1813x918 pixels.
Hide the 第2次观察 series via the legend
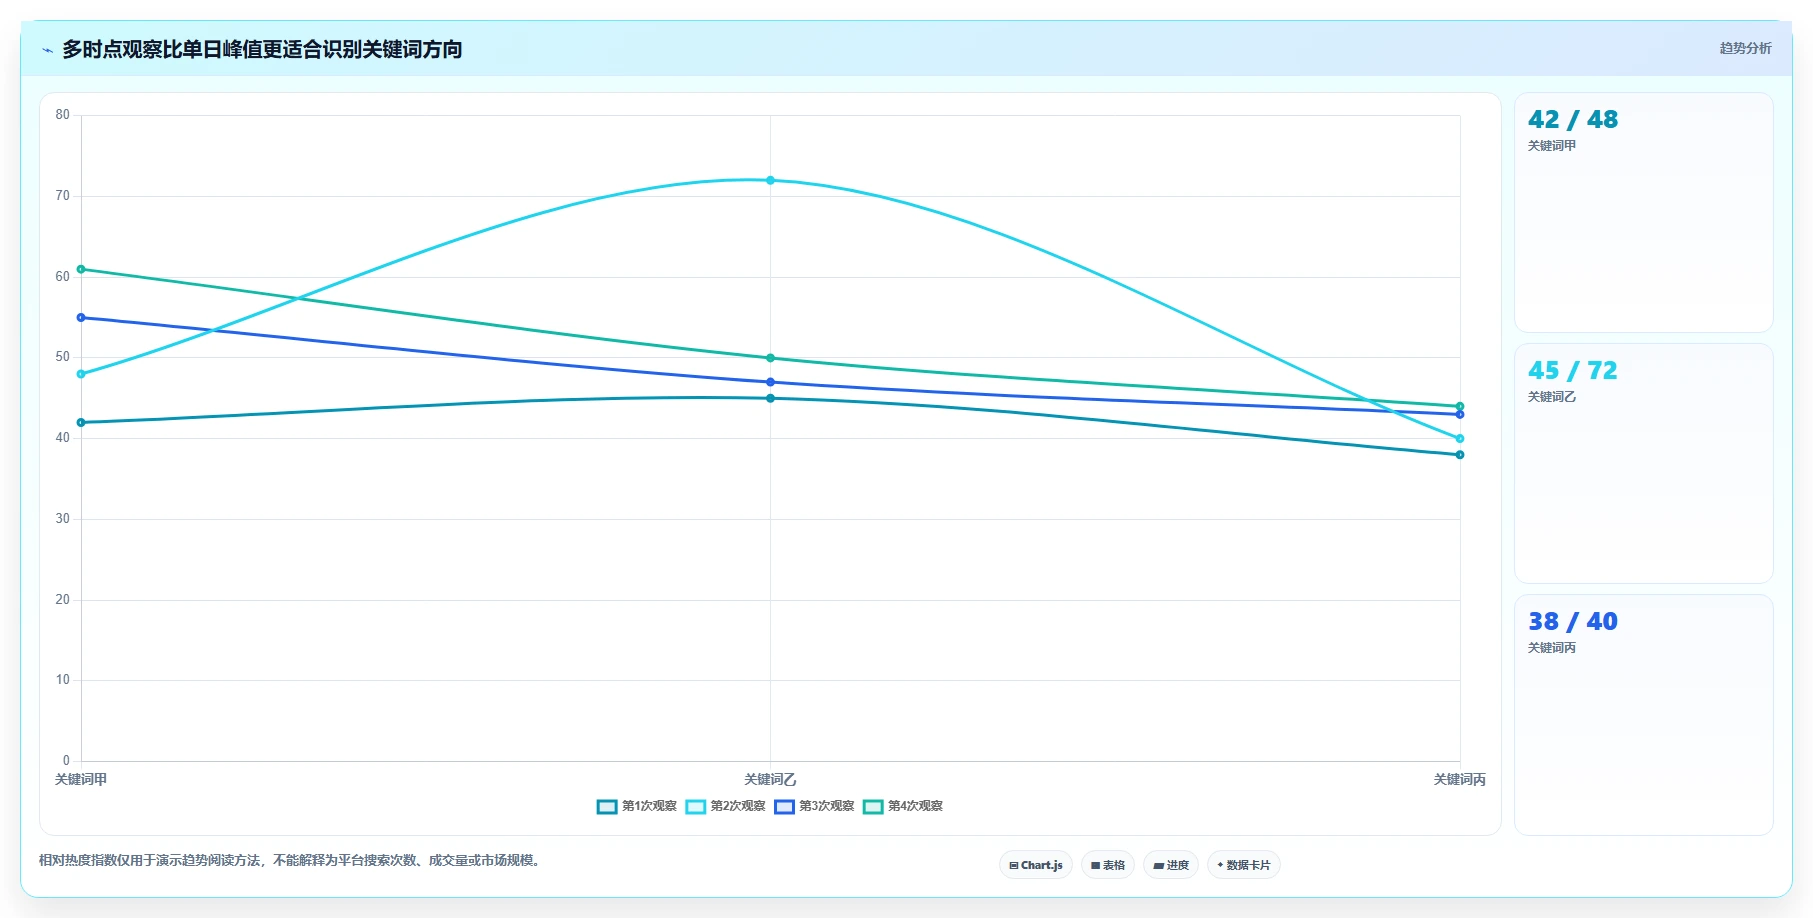pos(726,806)
